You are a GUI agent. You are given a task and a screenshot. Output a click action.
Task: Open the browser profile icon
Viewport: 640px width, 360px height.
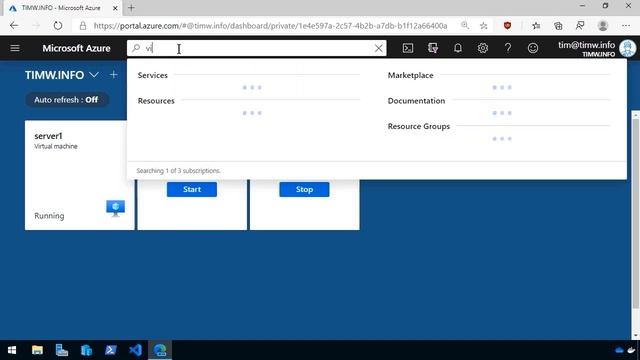[602, 26]
